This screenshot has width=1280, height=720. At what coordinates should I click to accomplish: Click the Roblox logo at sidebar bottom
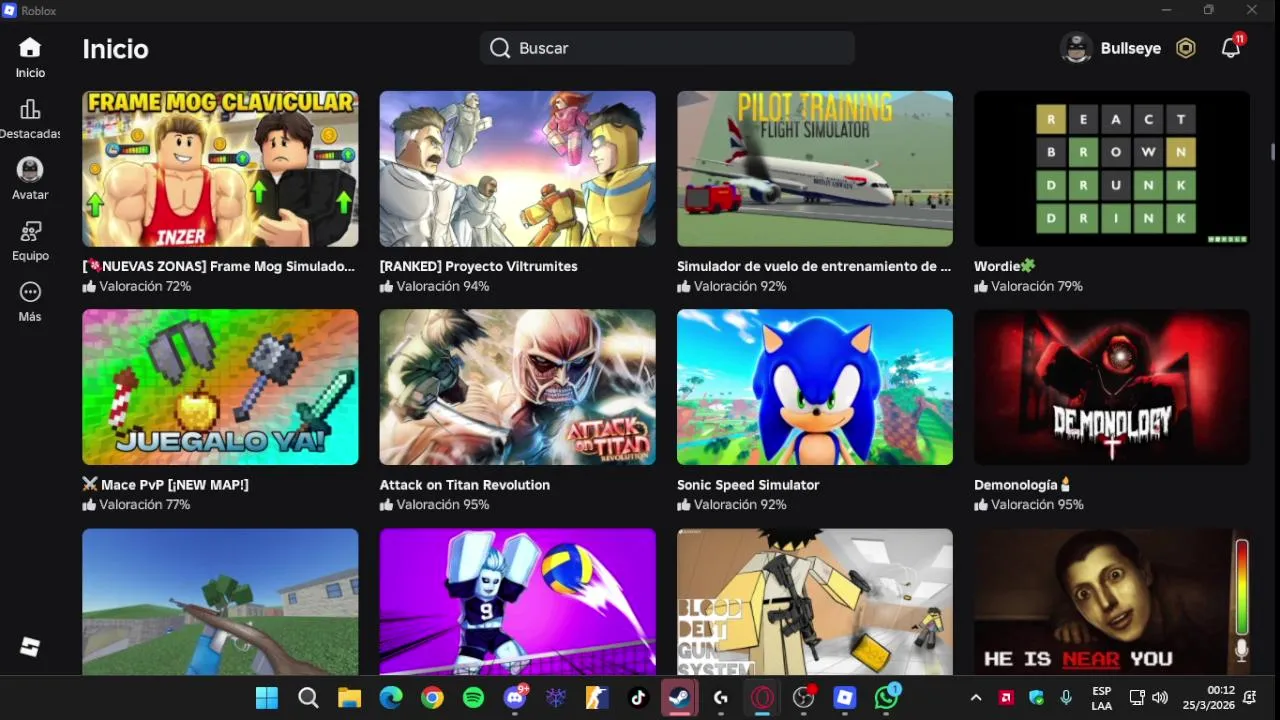click(30, 647)
